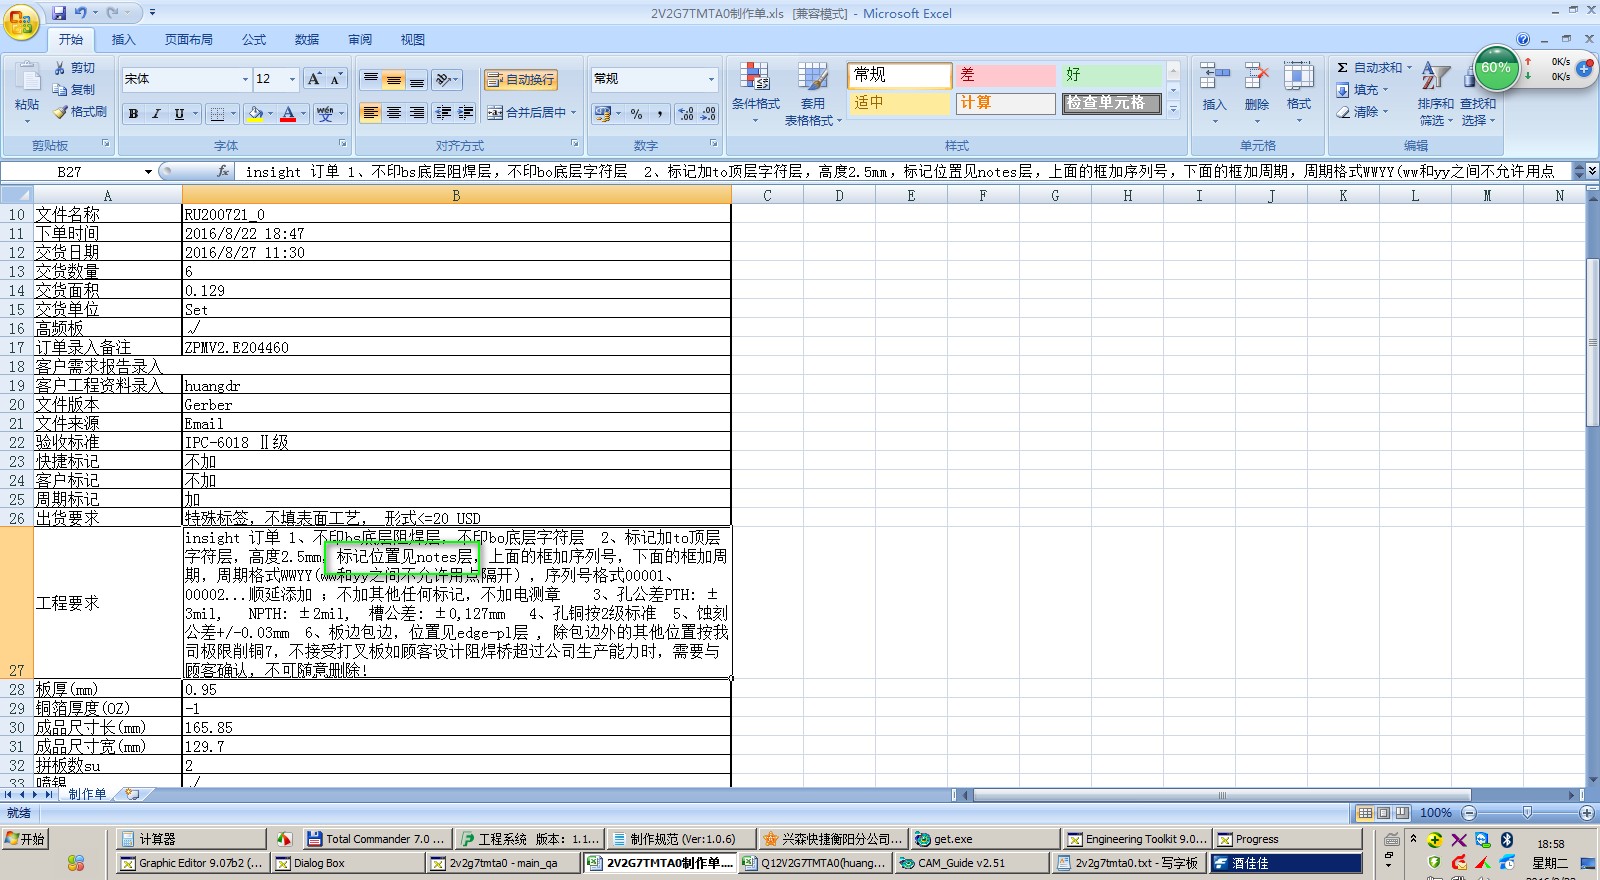Decrease font size with the small A icon

point(336,79)
